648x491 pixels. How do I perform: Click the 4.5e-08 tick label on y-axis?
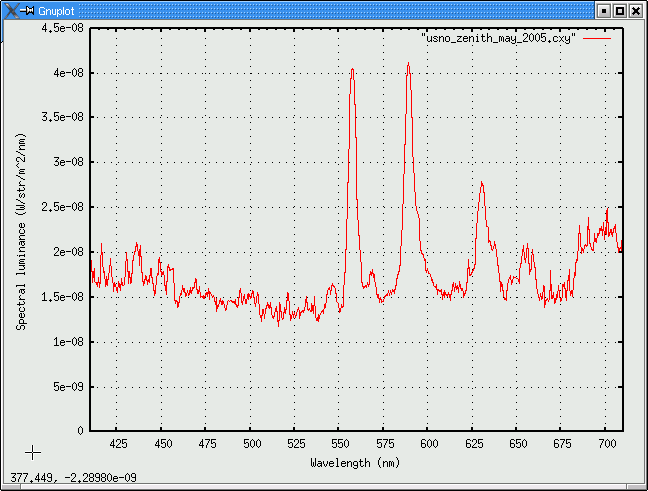(x=62, y=28)
